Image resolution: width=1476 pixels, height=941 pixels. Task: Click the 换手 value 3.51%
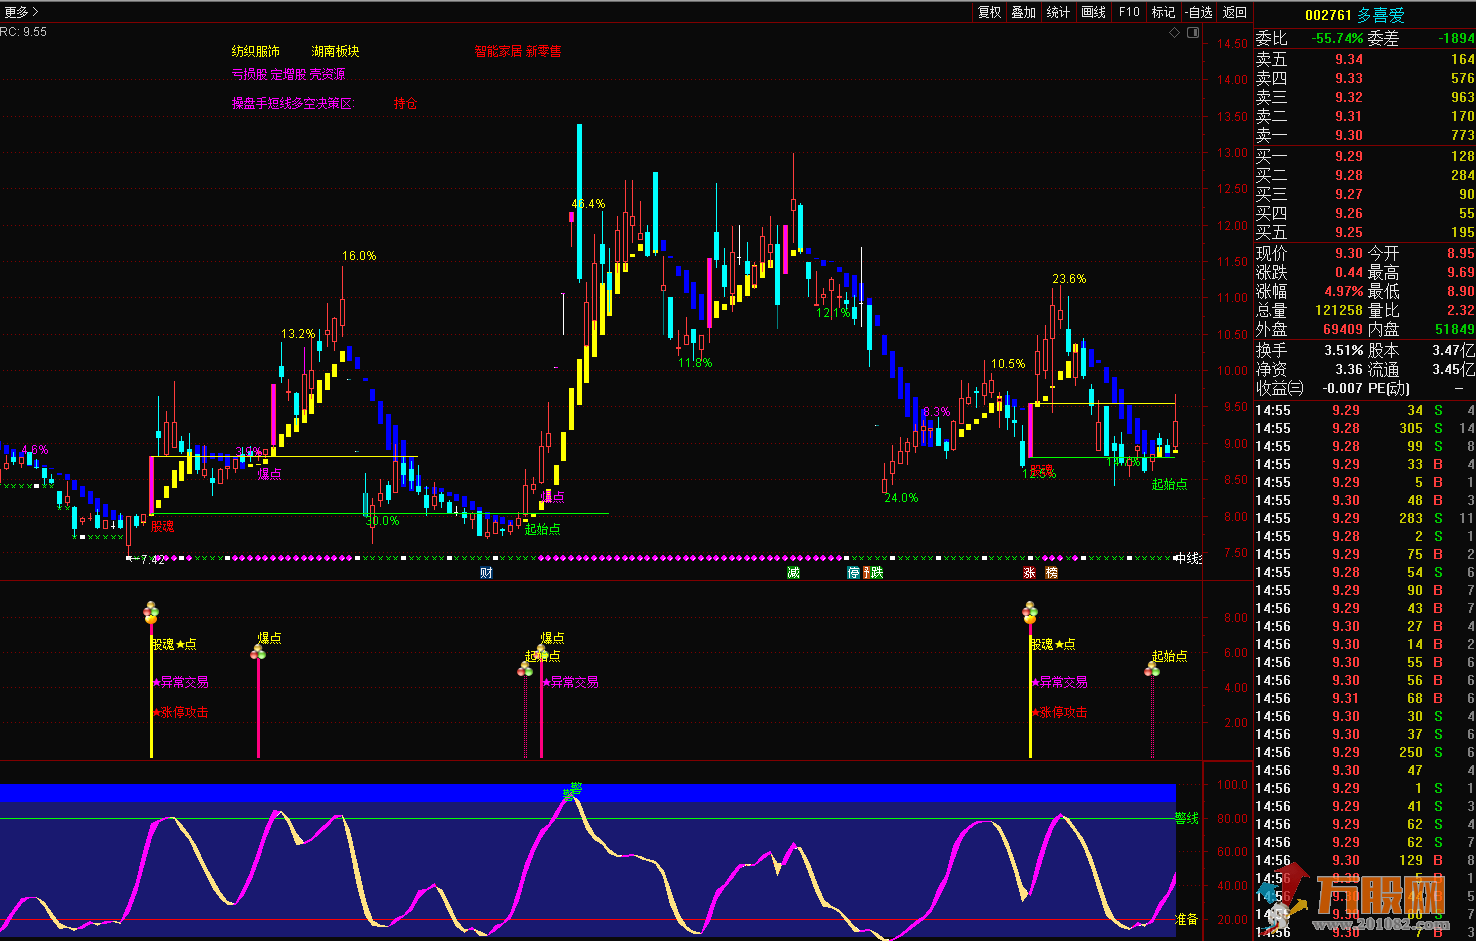(1344, 350)
